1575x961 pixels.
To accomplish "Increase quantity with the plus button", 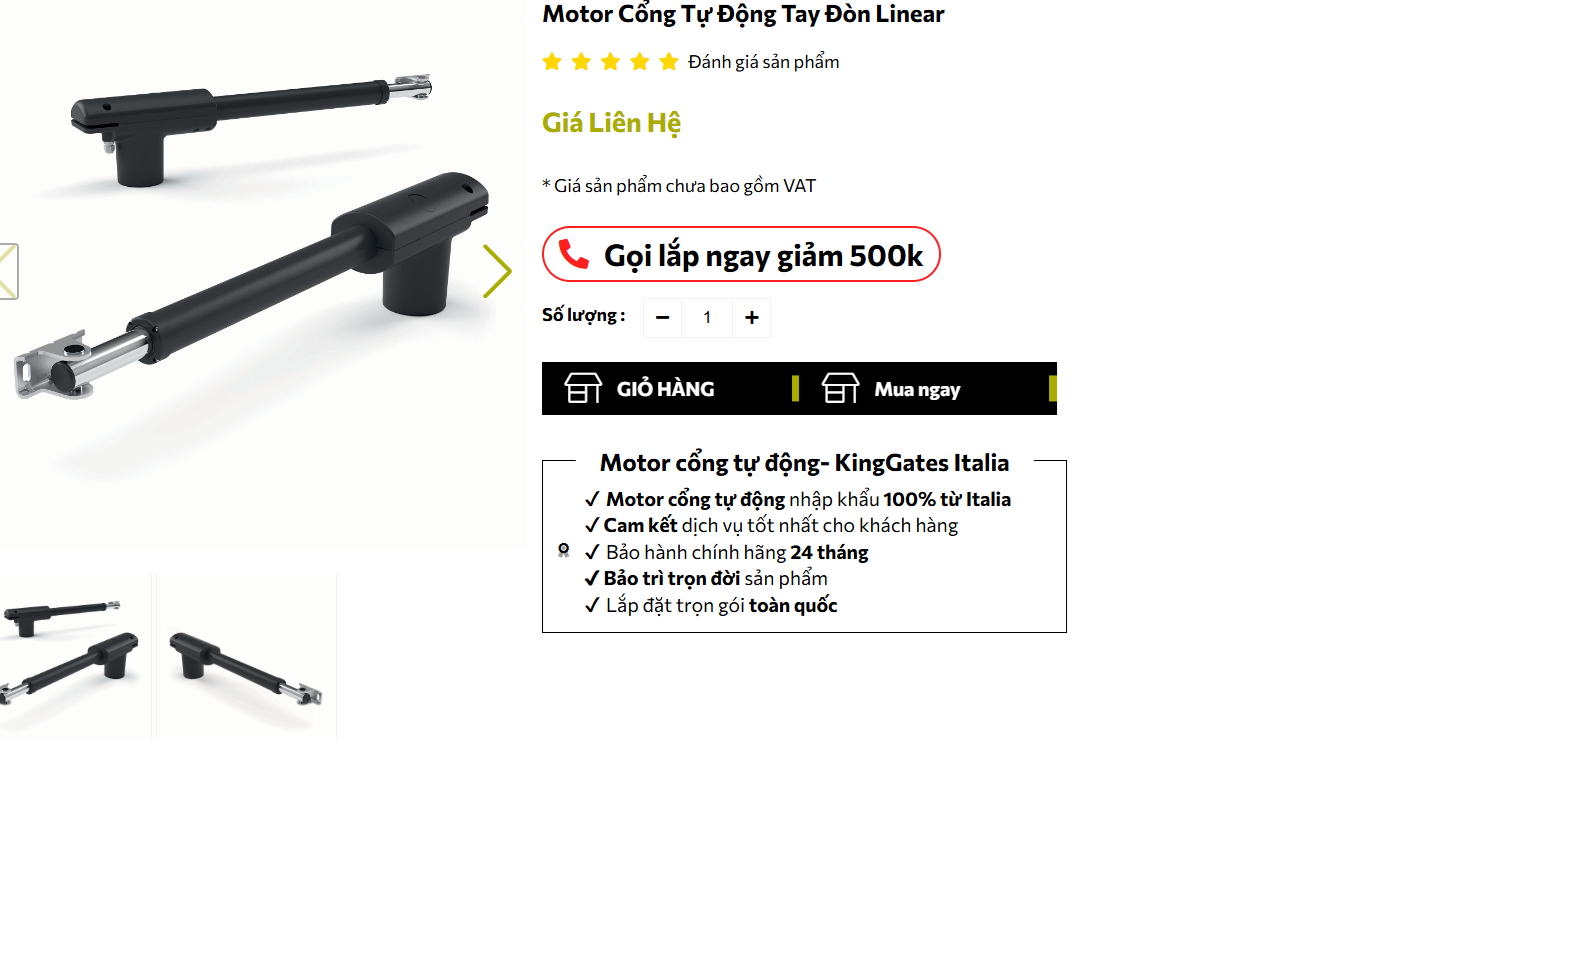I will click(x=752, y=318).
